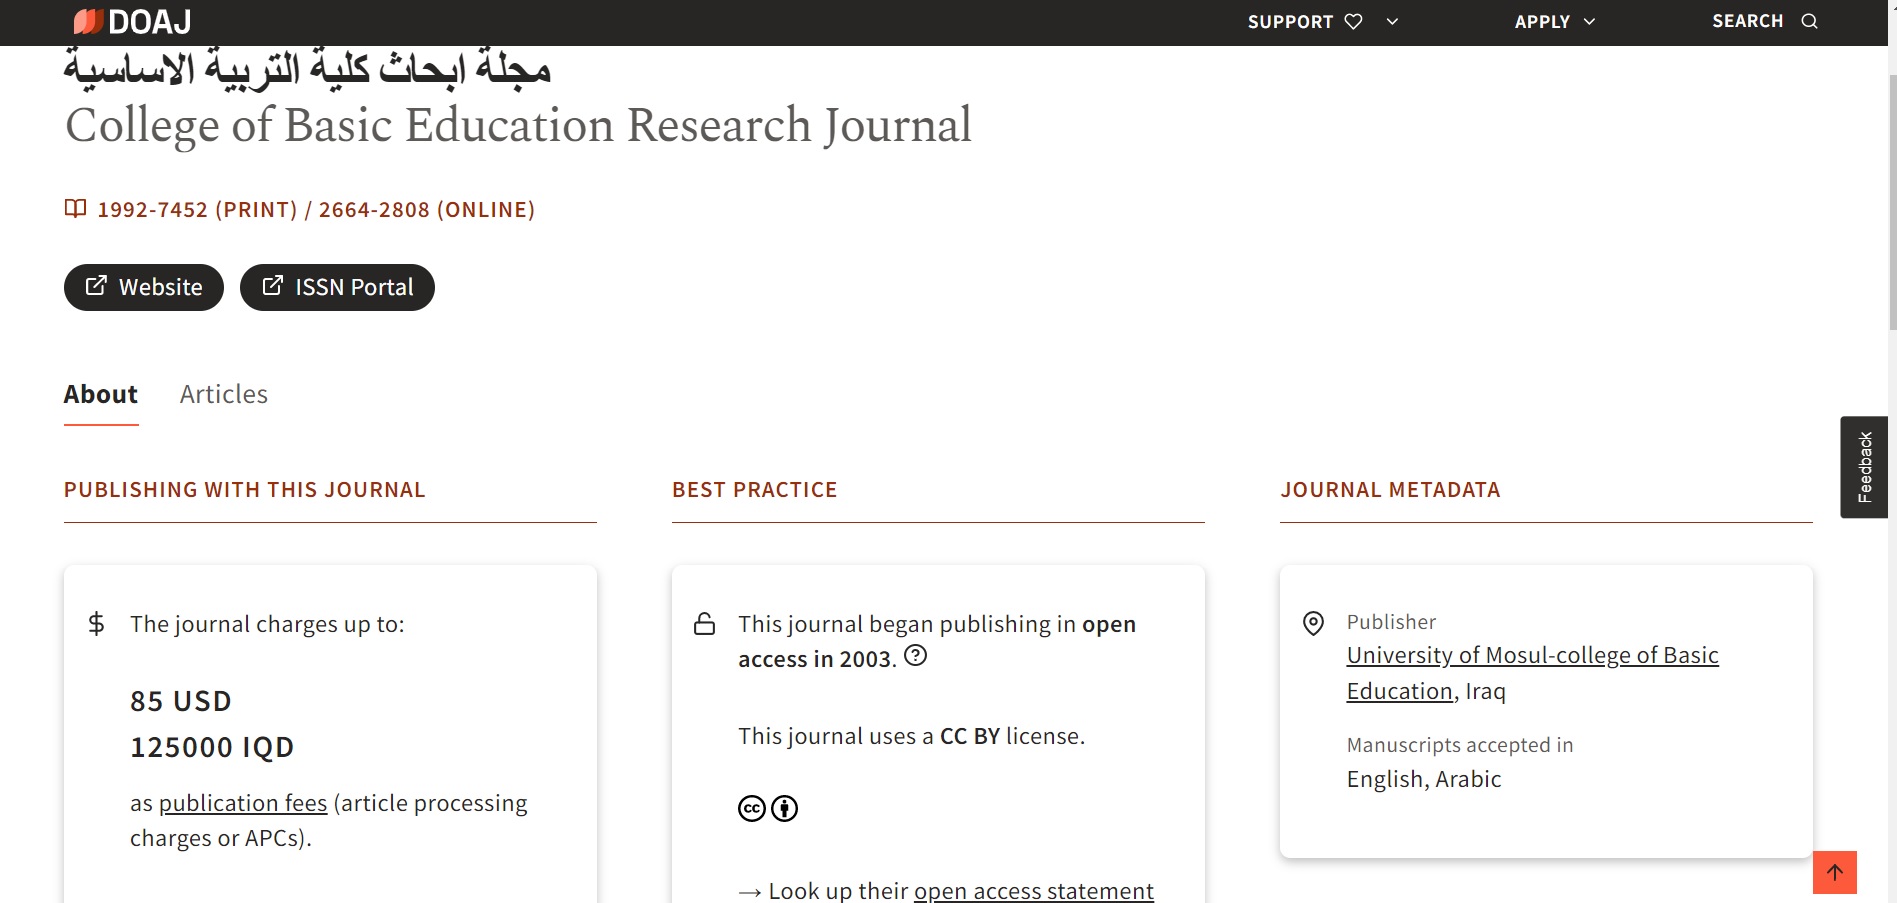Viewport: 1897px width, 903px height.
Task: Click the open access help question mark icon
Action: (x=915, y=656)
